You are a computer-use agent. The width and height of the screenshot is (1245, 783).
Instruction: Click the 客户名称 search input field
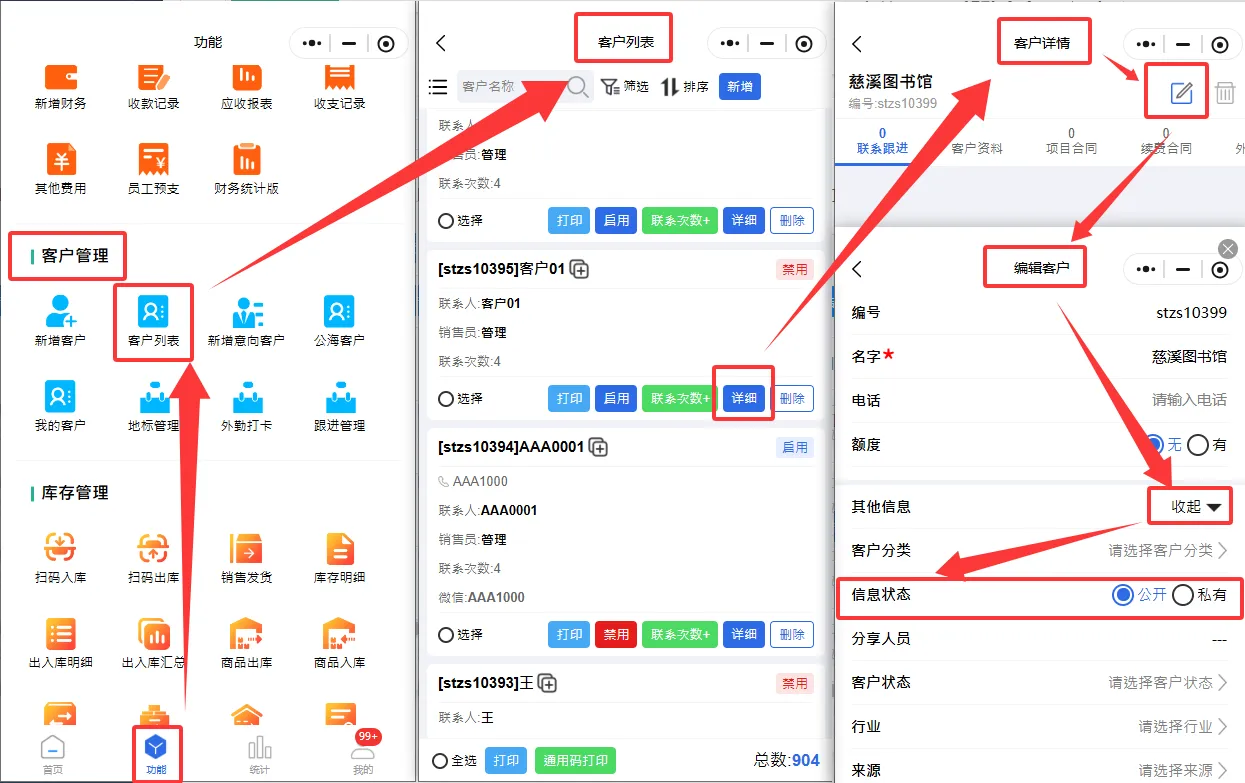click(x=508, y=87)
